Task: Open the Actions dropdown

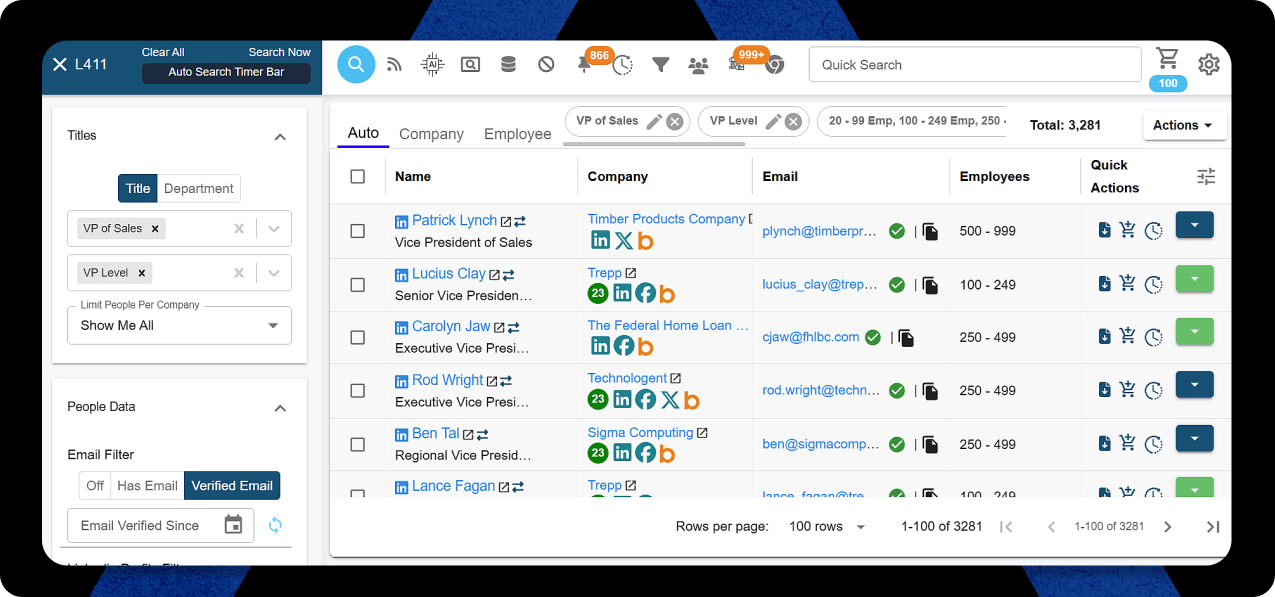Action: [1184, 125]
